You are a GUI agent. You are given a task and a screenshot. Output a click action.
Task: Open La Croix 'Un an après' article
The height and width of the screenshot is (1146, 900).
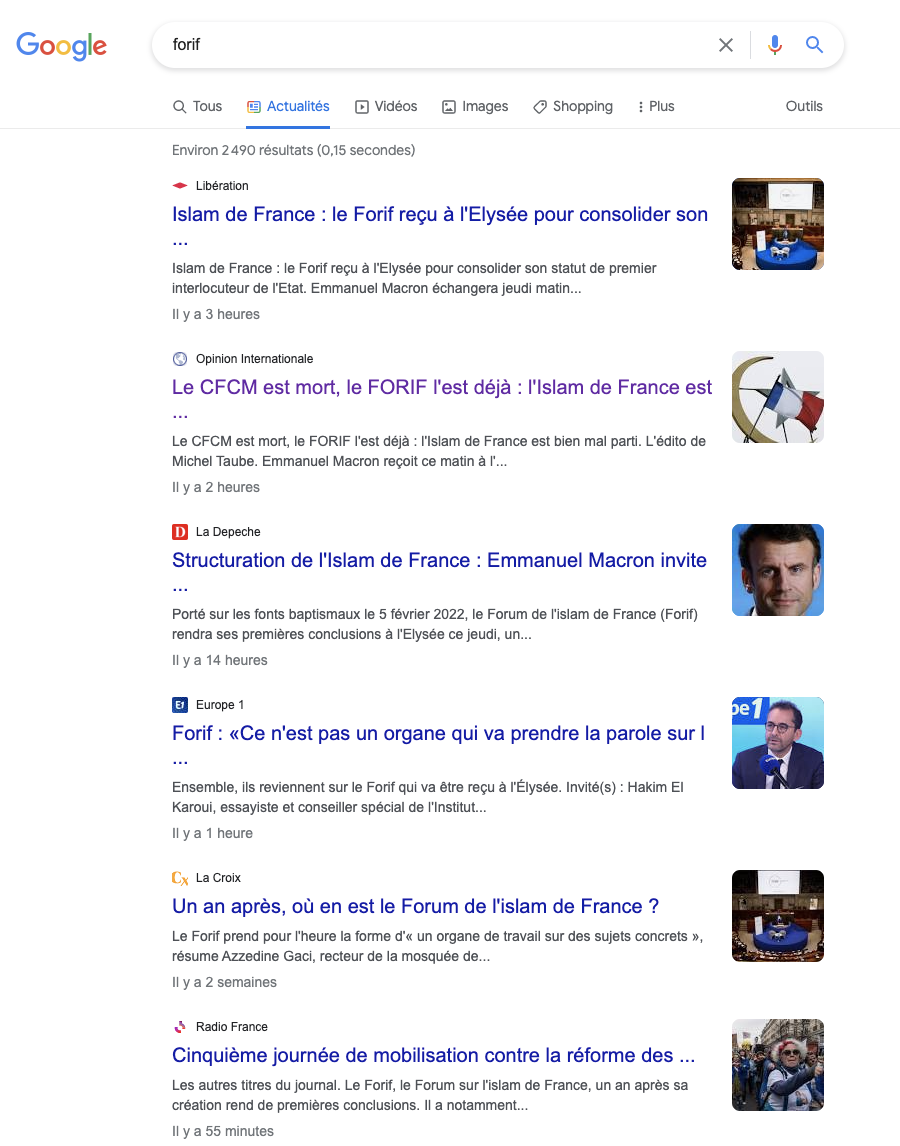[x=415, y=906]
